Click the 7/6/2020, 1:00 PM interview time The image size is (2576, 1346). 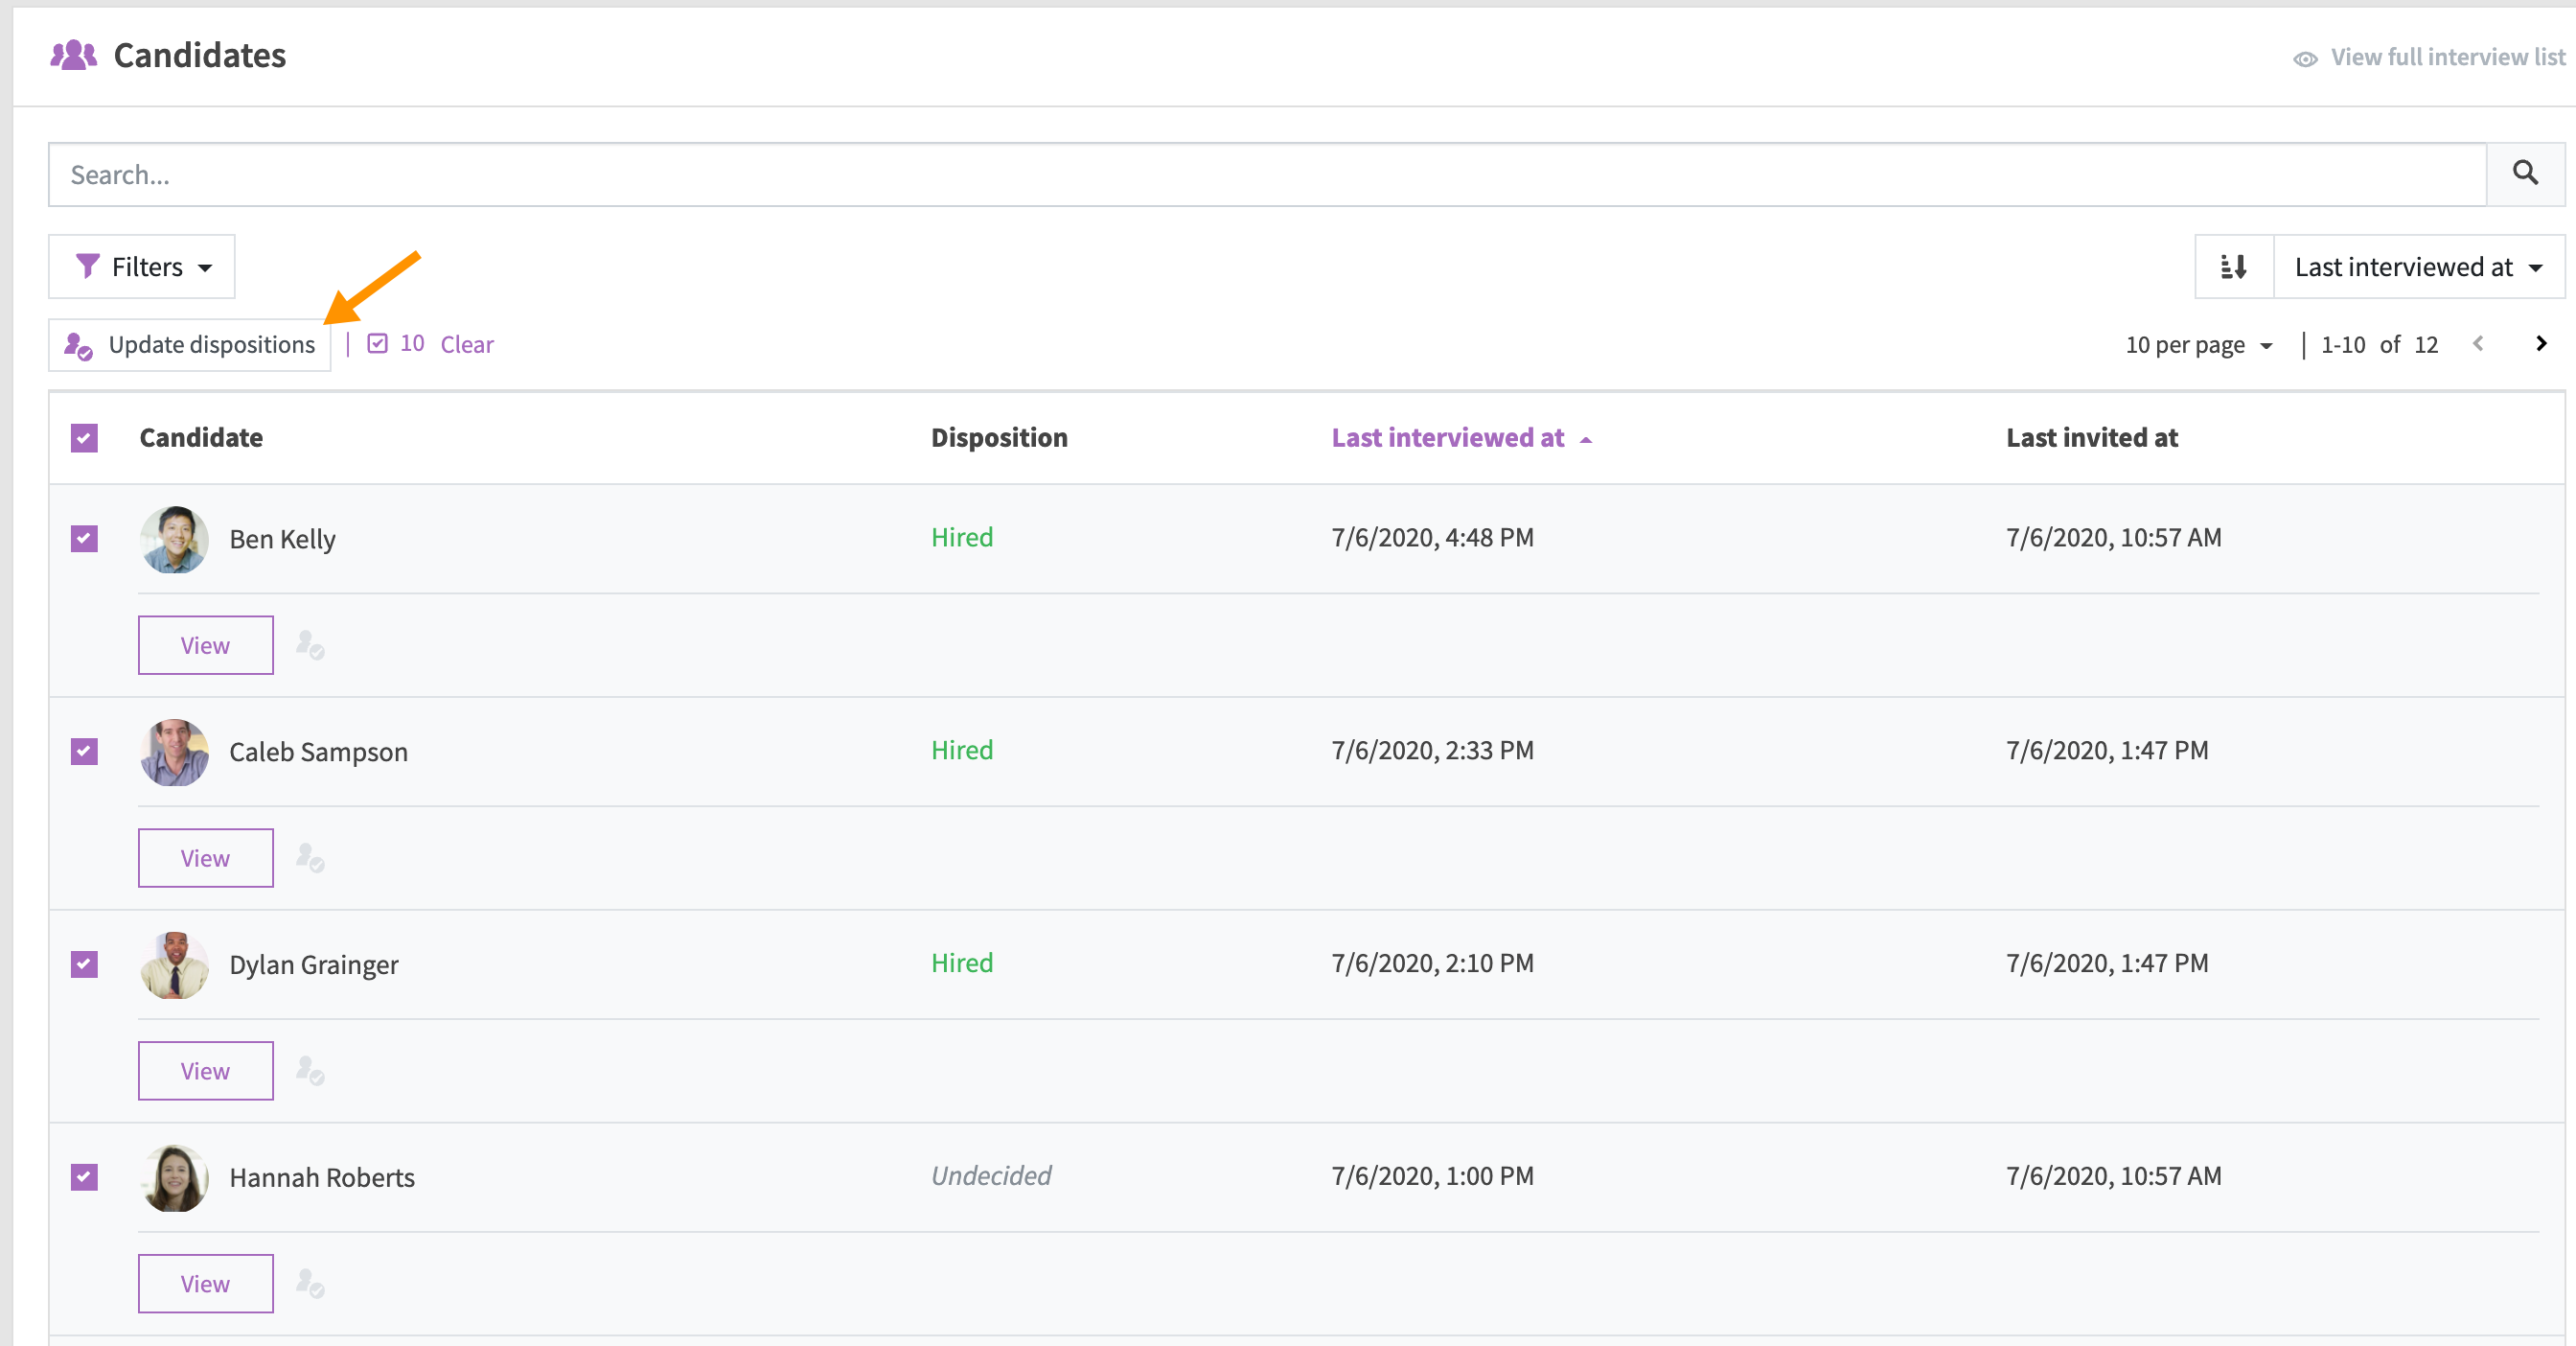click(1432, 1176)
